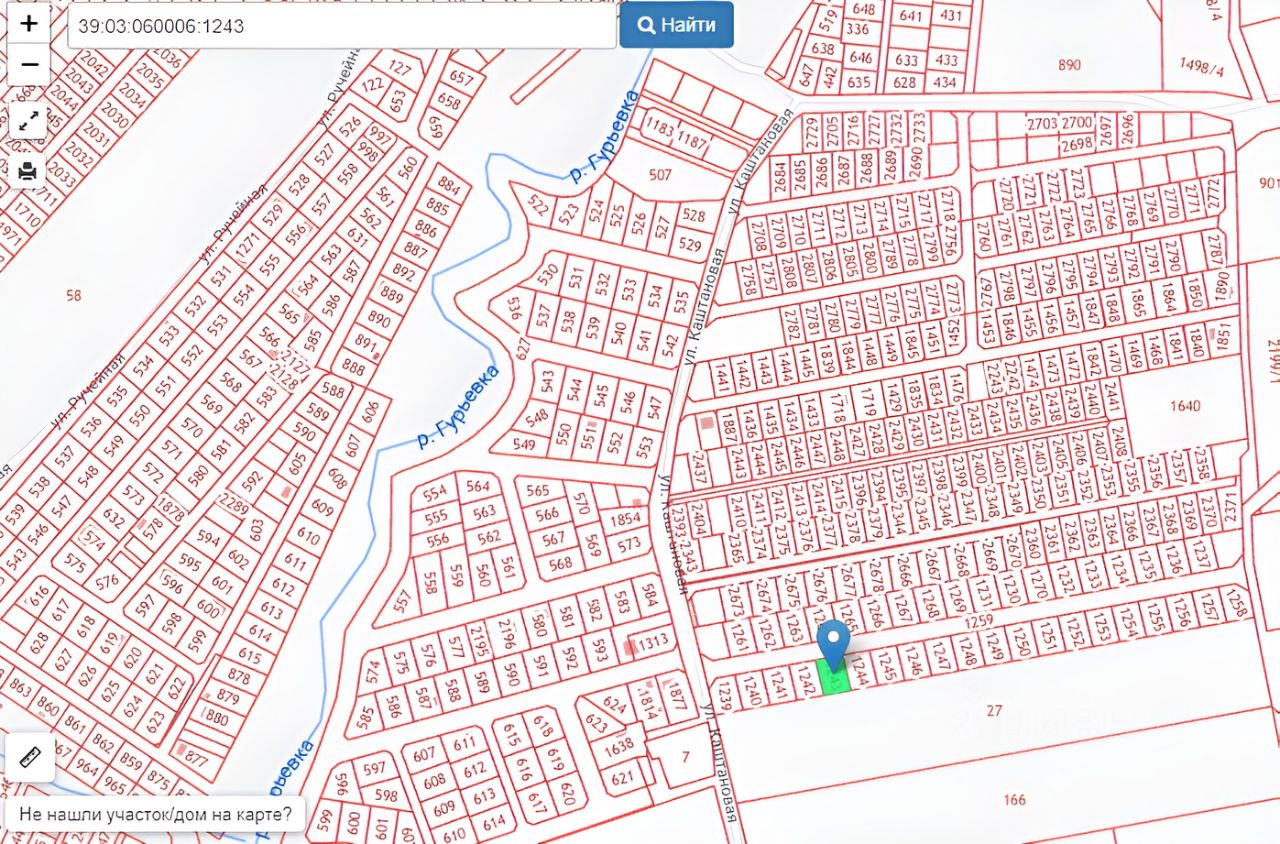The height and width of the screenshot is (844, 1280).
Task: Select parcel 522
Action: 538,206
